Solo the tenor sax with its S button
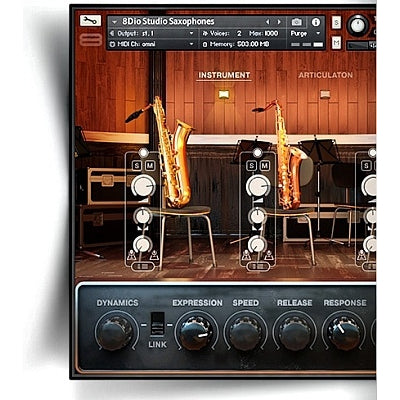This screenshot has width=400, height=400. (x=252, y=166)
